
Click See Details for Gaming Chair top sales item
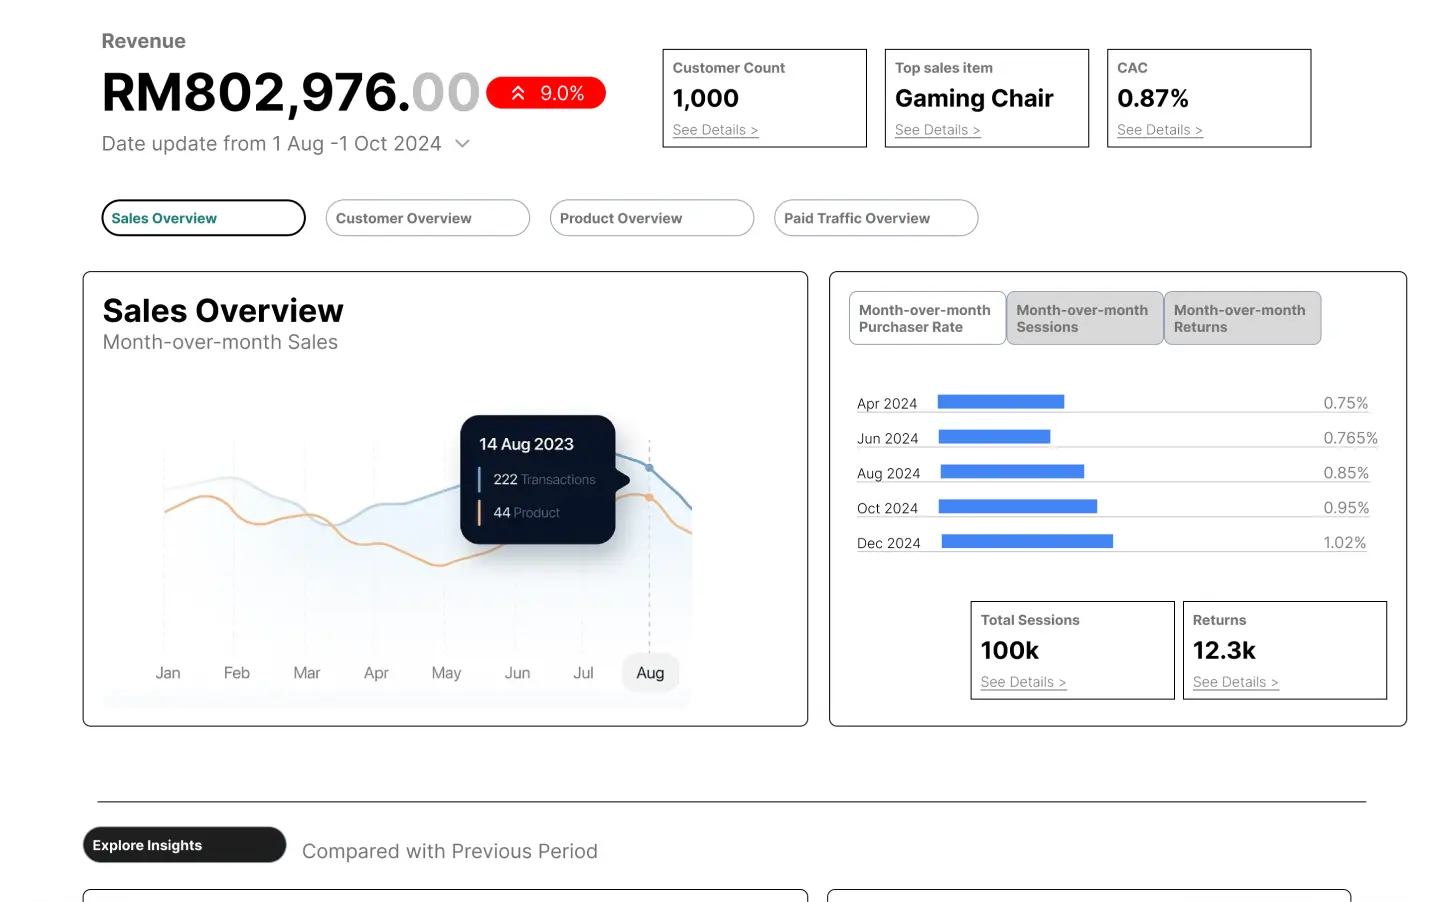click(x=937, y=130)
